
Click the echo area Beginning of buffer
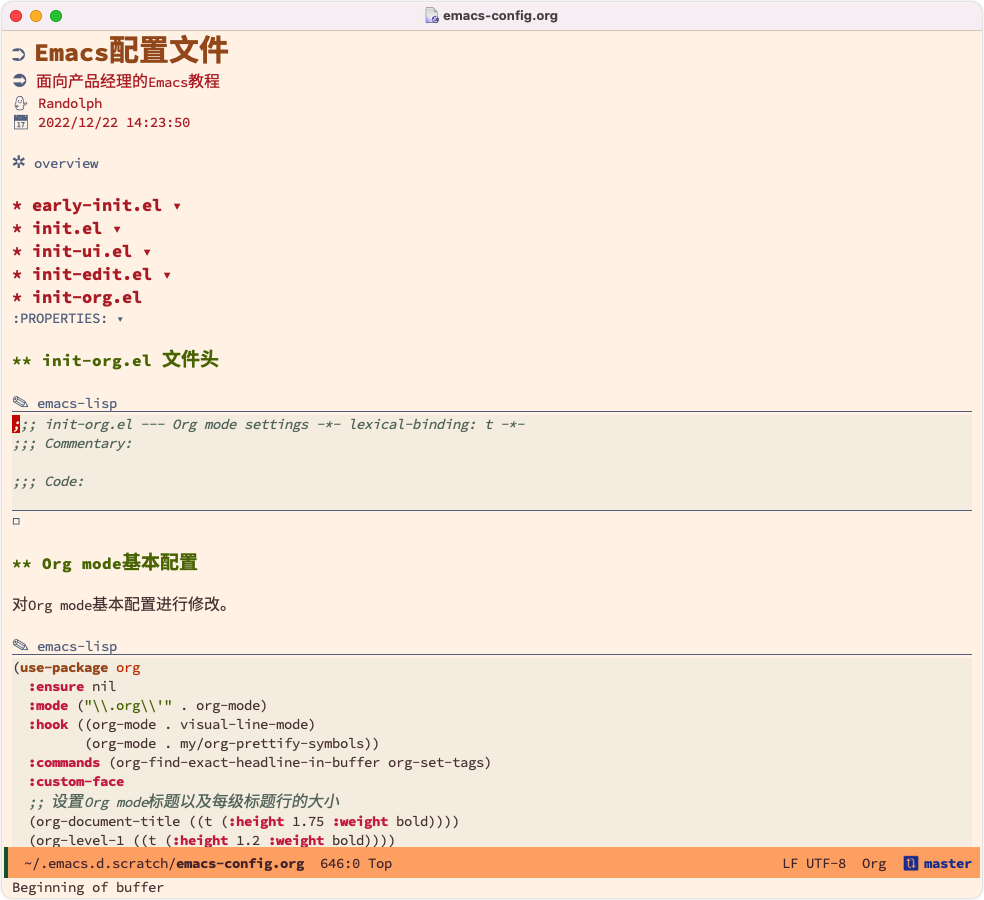pyautogui.click(x=88, y=887)
